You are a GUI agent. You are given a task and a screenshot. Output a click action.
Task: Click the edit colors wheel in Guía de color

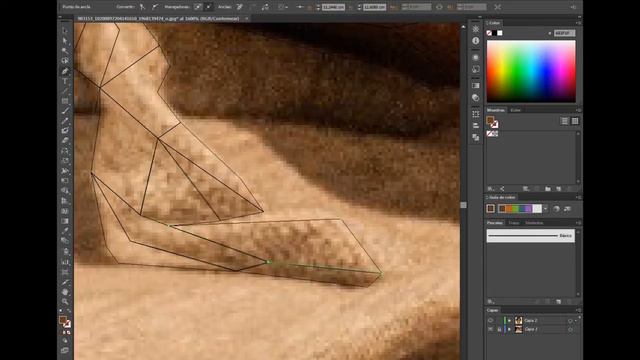coord(556,209)
